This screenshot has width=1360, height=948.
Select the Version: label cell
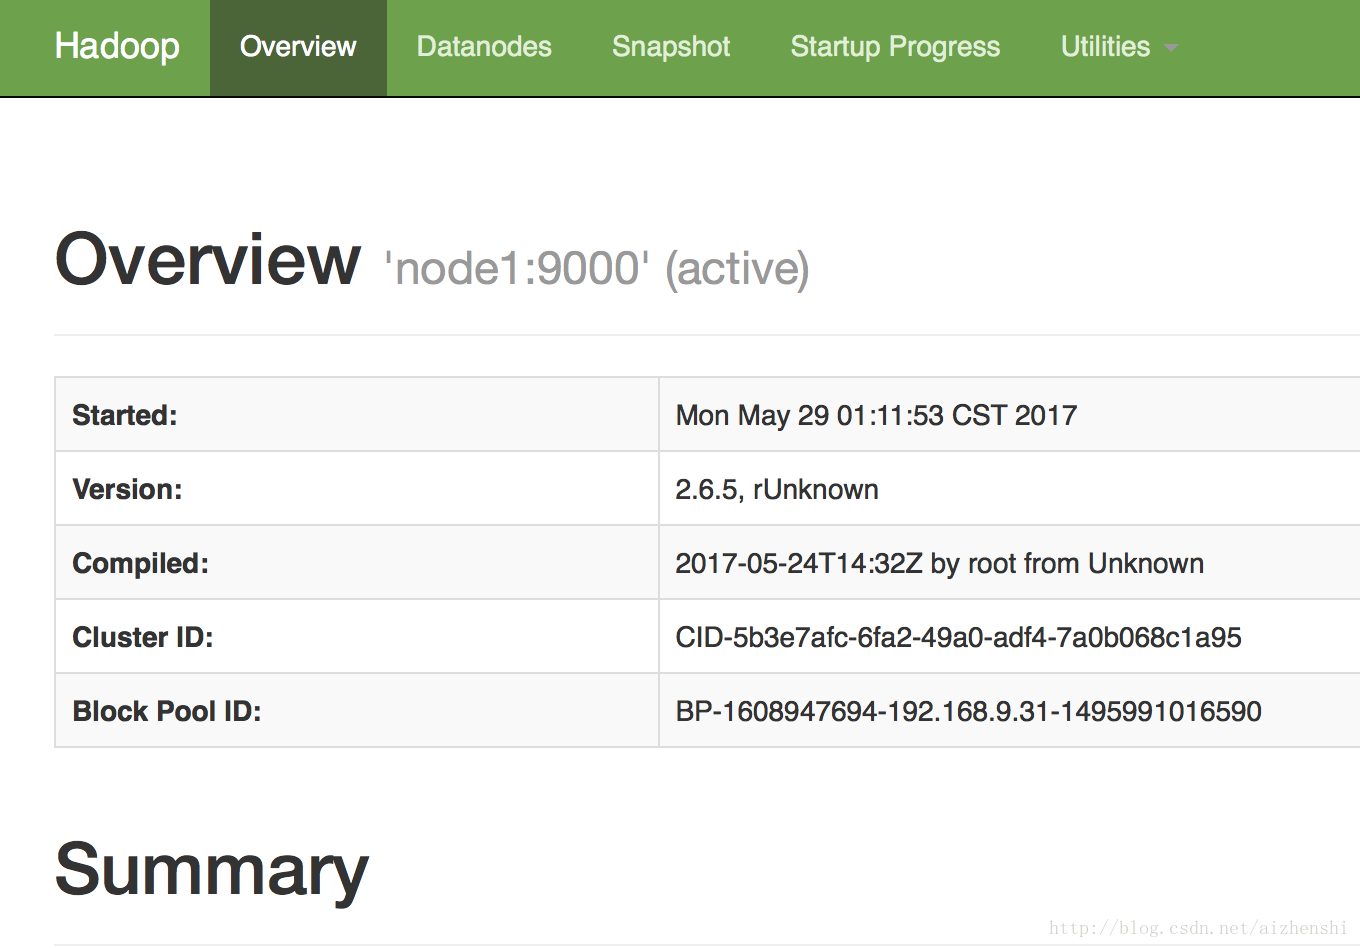click(357, 489)
